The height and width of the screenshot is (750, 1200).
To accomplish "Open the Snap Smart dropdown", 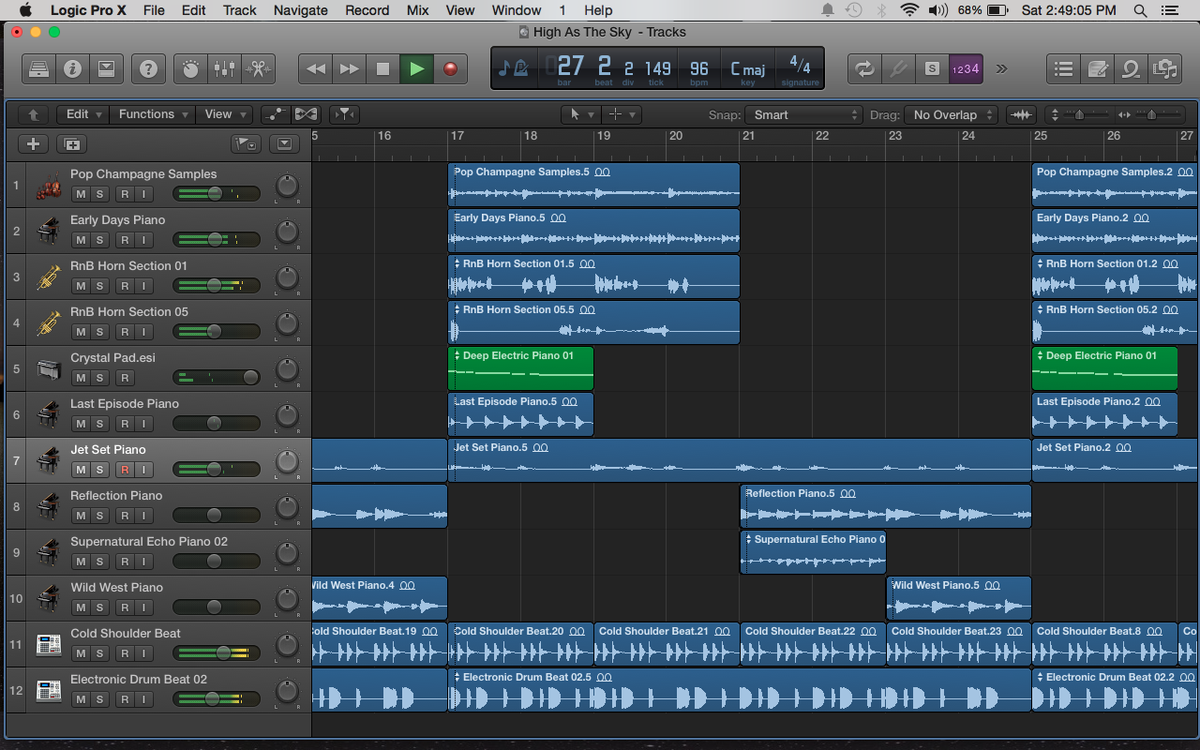I will tap(804, 115).
